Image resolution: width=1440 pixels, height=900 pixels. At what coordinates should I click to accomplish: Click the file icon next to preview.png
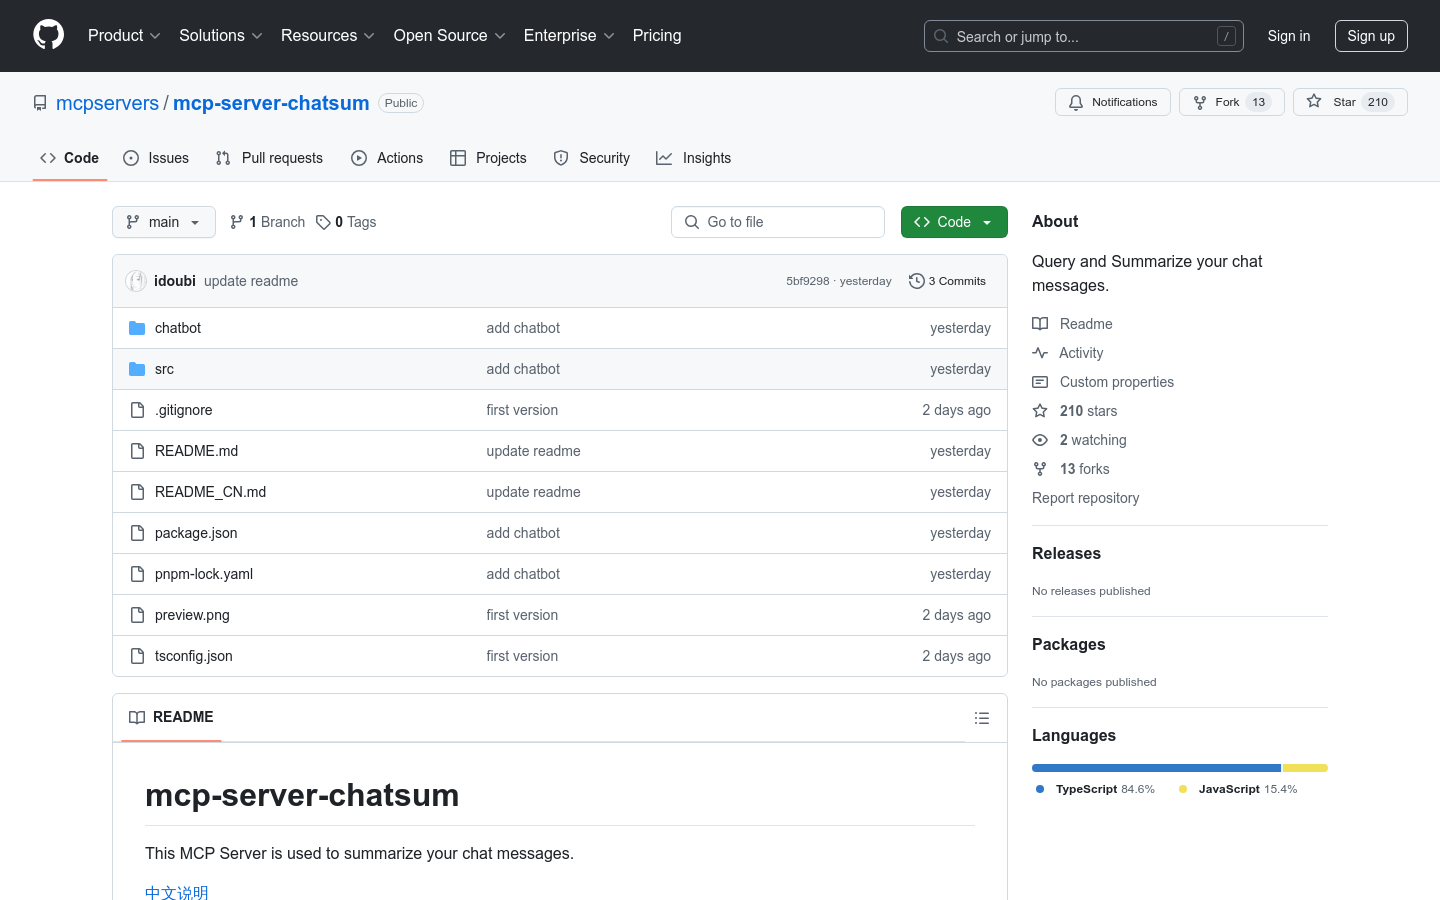(x=137, y=615)
